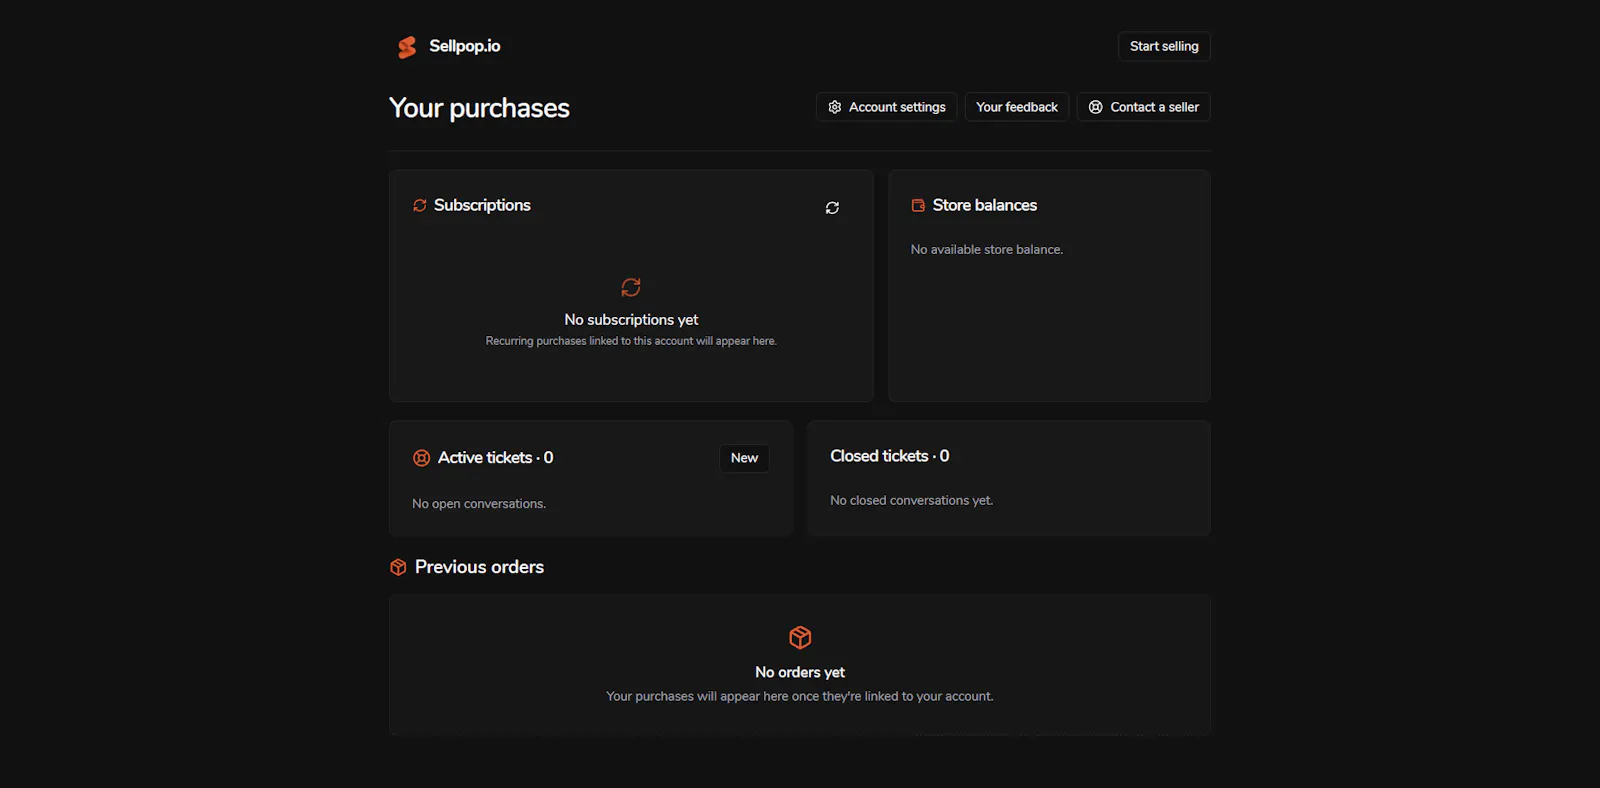Click the Previous orders heading

(479, 567)
